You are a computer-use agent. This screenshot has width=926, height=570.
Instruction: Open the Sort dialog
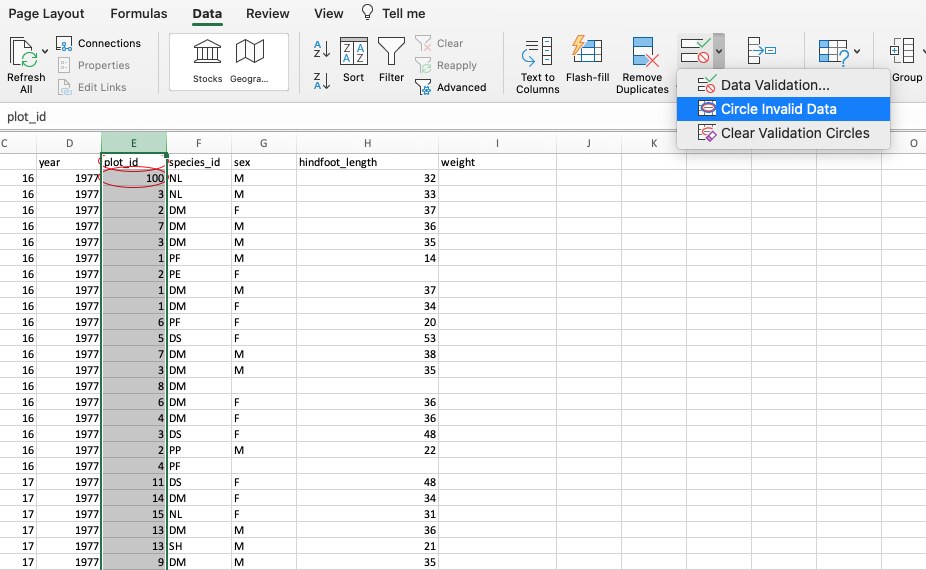click(353, 60)
